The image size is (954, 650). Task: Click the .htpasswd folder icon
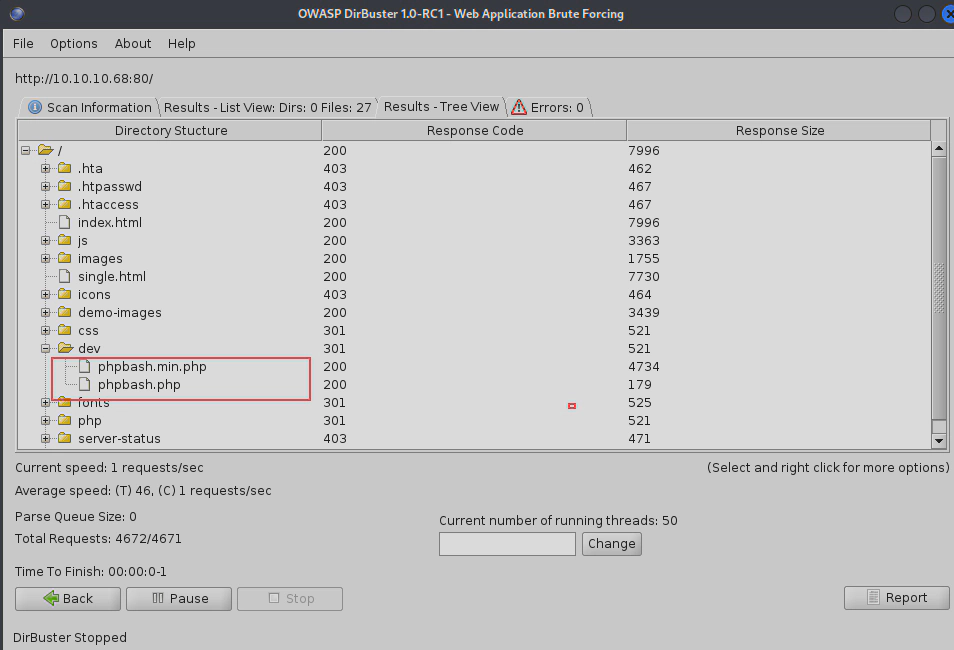click(65, 187)
